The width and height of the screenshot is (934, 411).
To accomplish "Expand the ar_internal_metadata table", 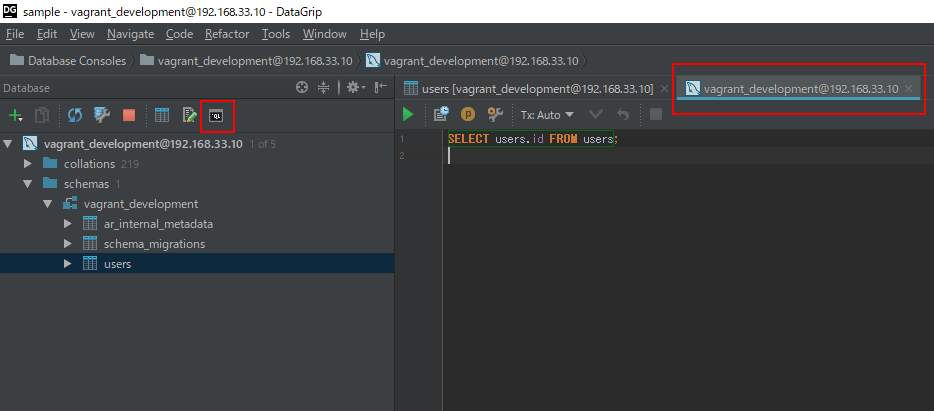I will coord(68,224).
